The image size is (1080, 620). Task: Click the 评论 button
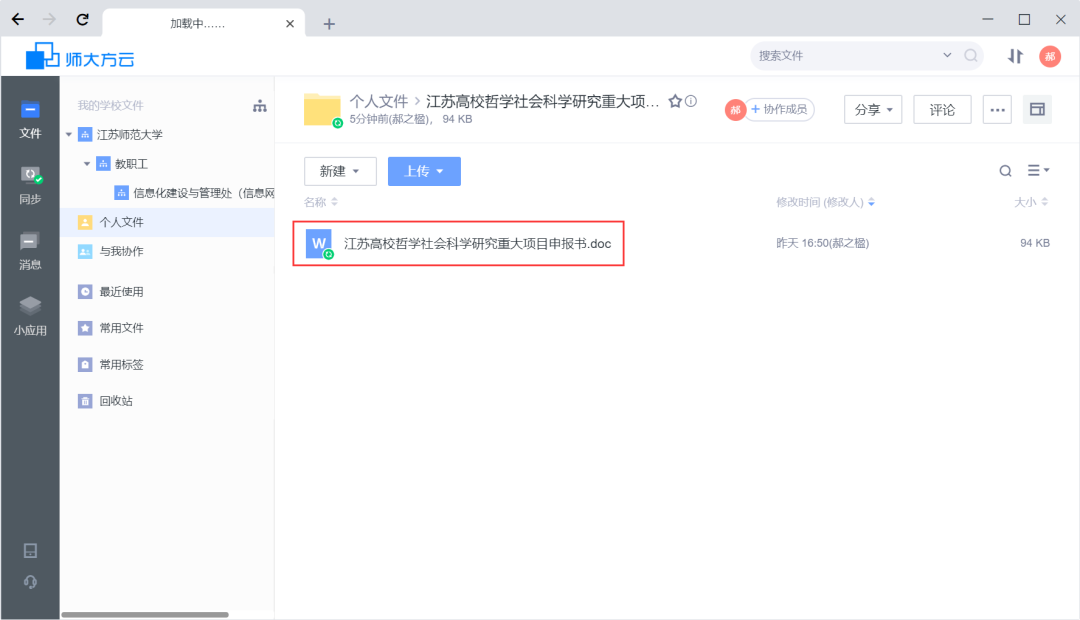(x=941, y=109)
